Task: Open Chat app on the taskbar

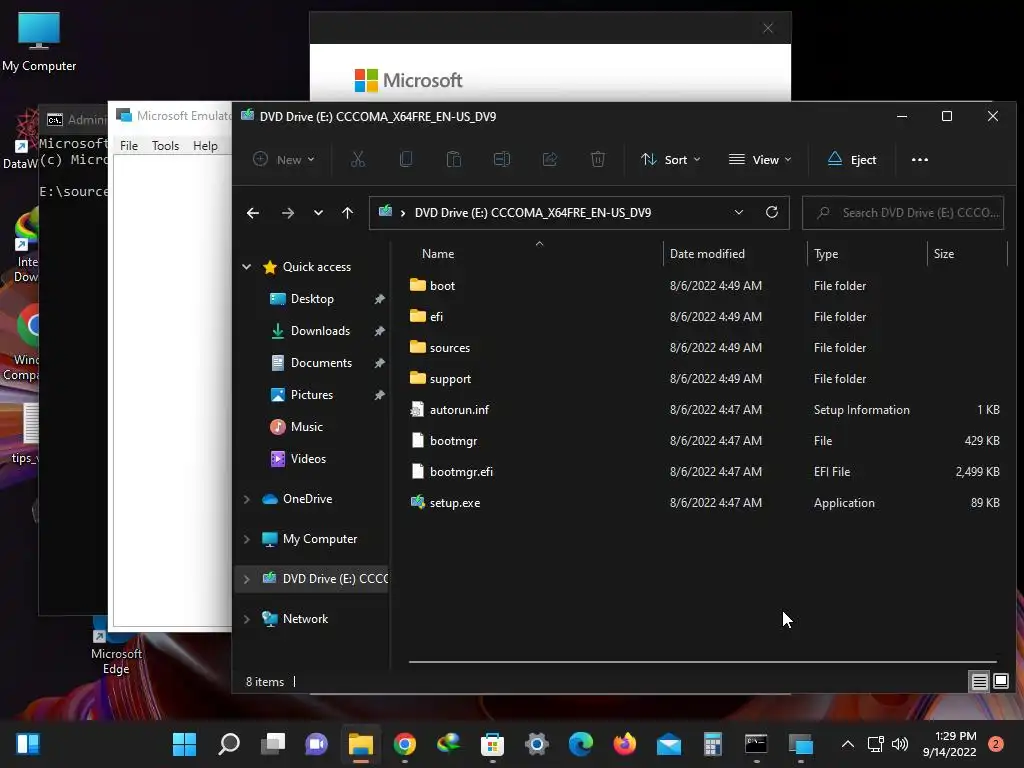Action: pos(317,744)
